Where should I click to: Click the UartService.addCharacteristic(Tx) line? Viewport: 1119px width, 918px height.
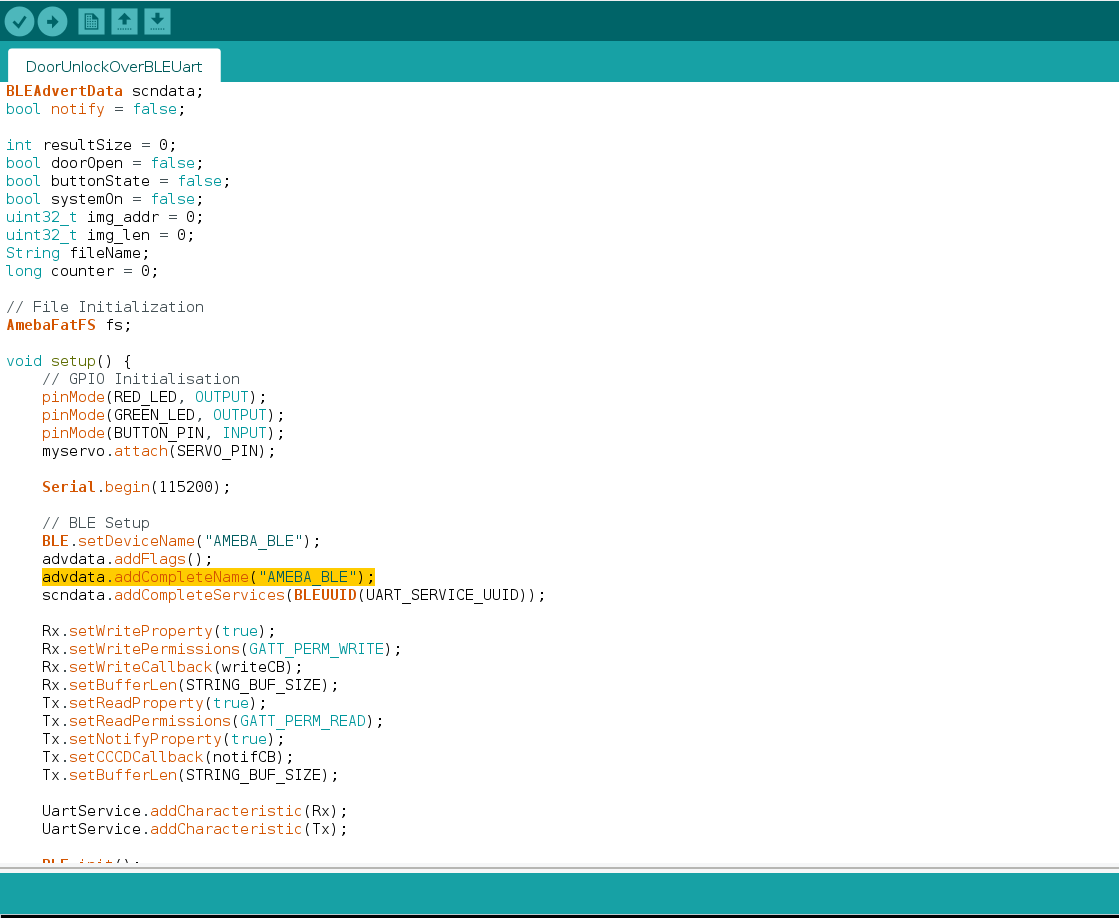194,829
